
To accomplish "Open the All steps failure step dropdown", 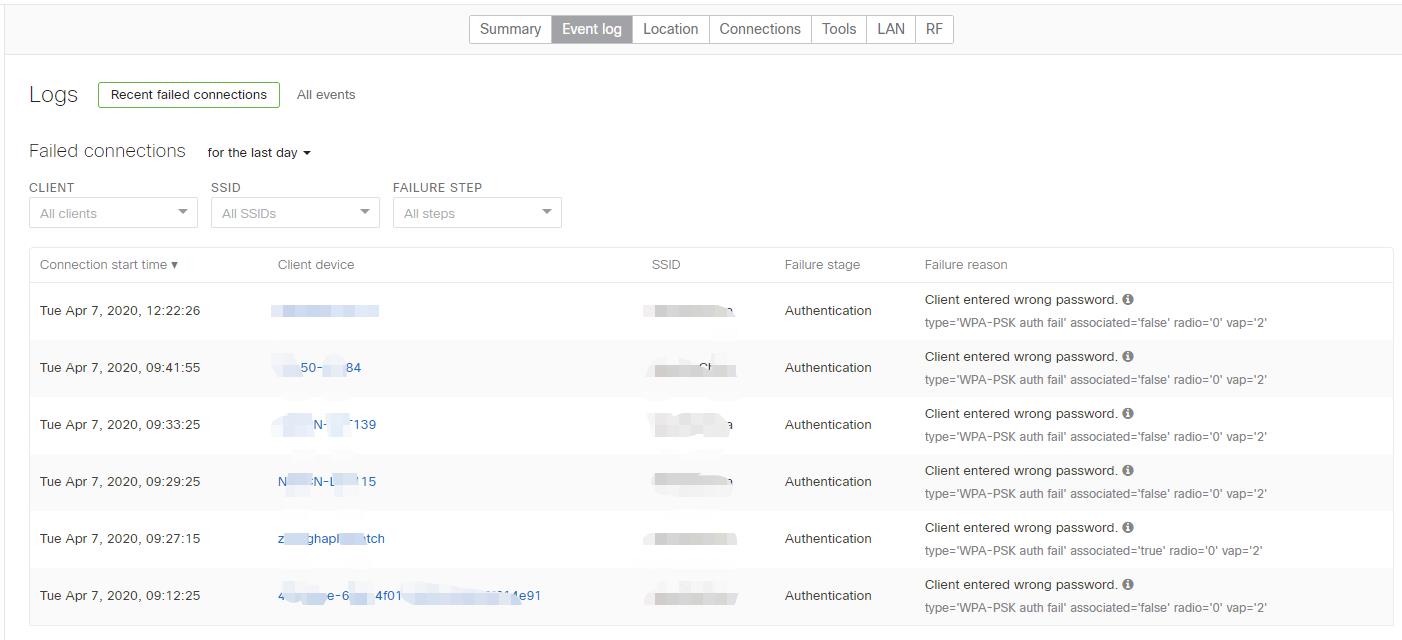I will tap(477, 212).
